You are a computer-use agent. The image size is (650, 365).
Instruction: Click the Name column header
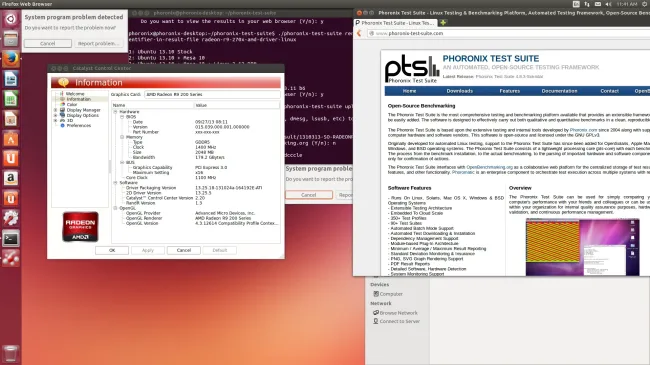(x=153, y=105)
